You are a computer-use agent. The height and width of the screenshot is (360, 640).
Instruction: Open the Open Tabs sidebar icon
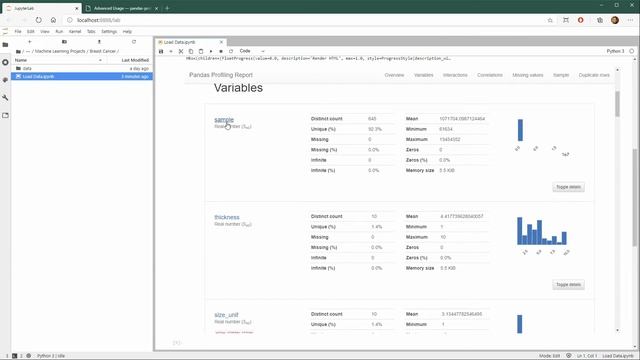tap(5, 116)
